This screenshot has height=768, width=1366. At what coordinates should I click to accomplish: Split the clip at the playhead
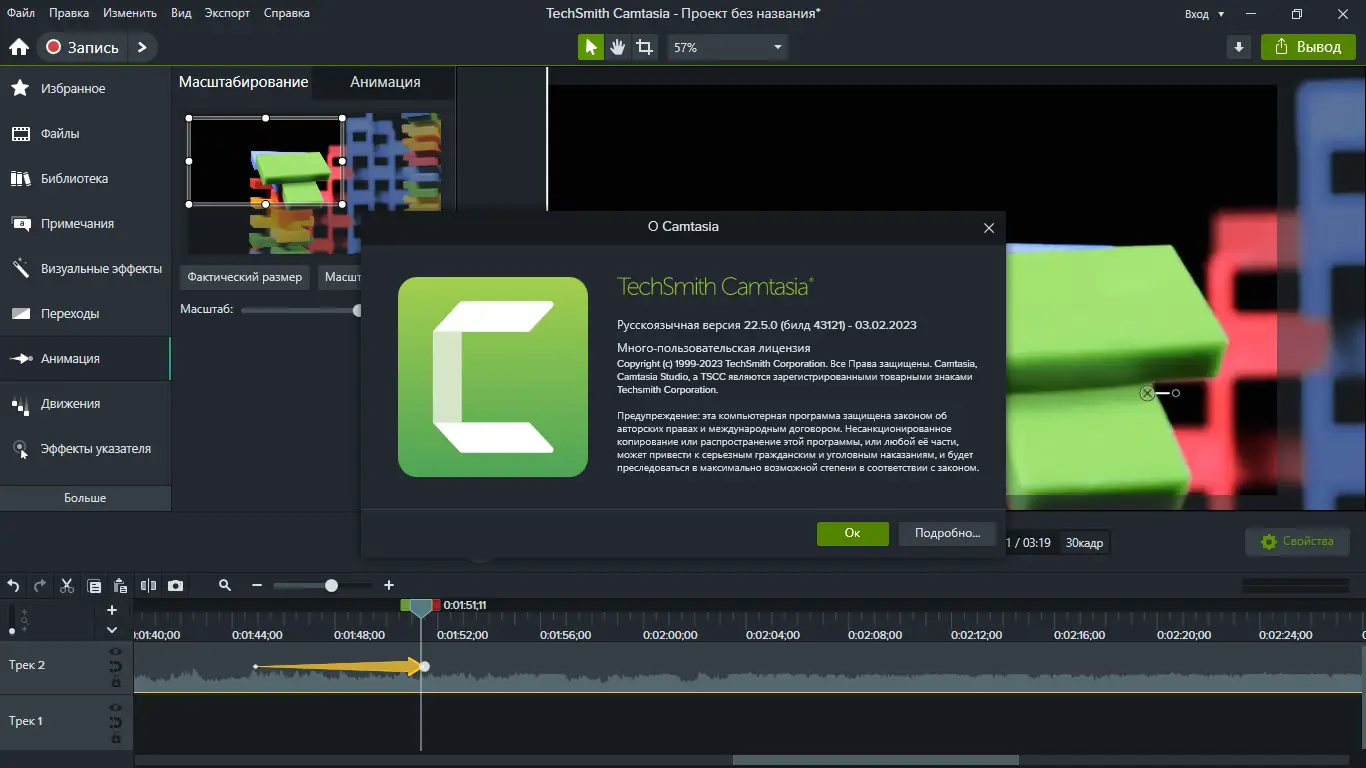[147, 585]
